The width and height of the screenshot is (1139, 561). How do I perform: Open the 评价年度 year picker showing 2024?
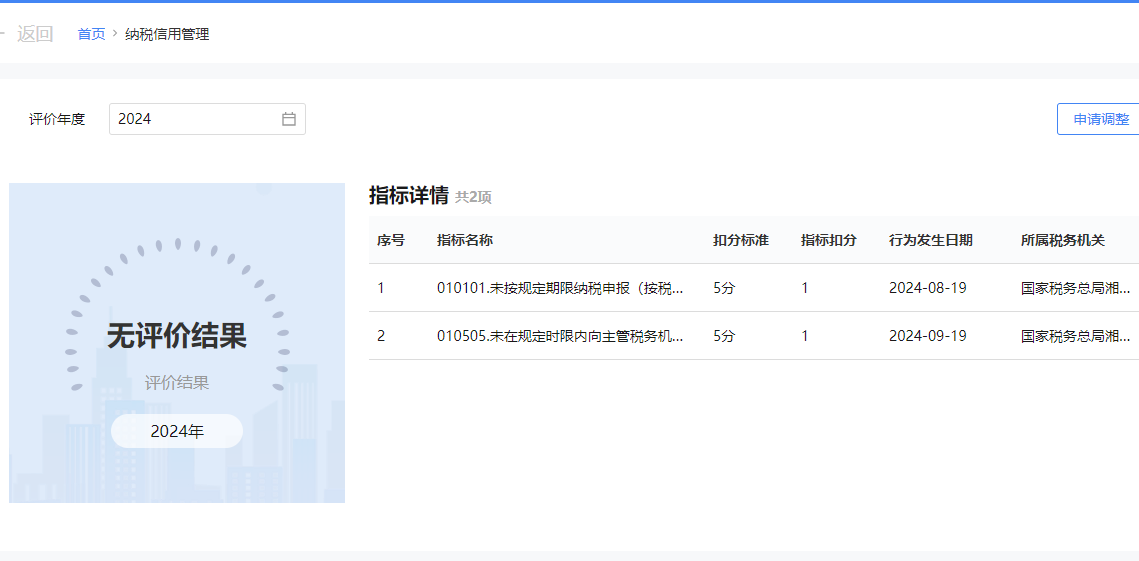point(195,119)
